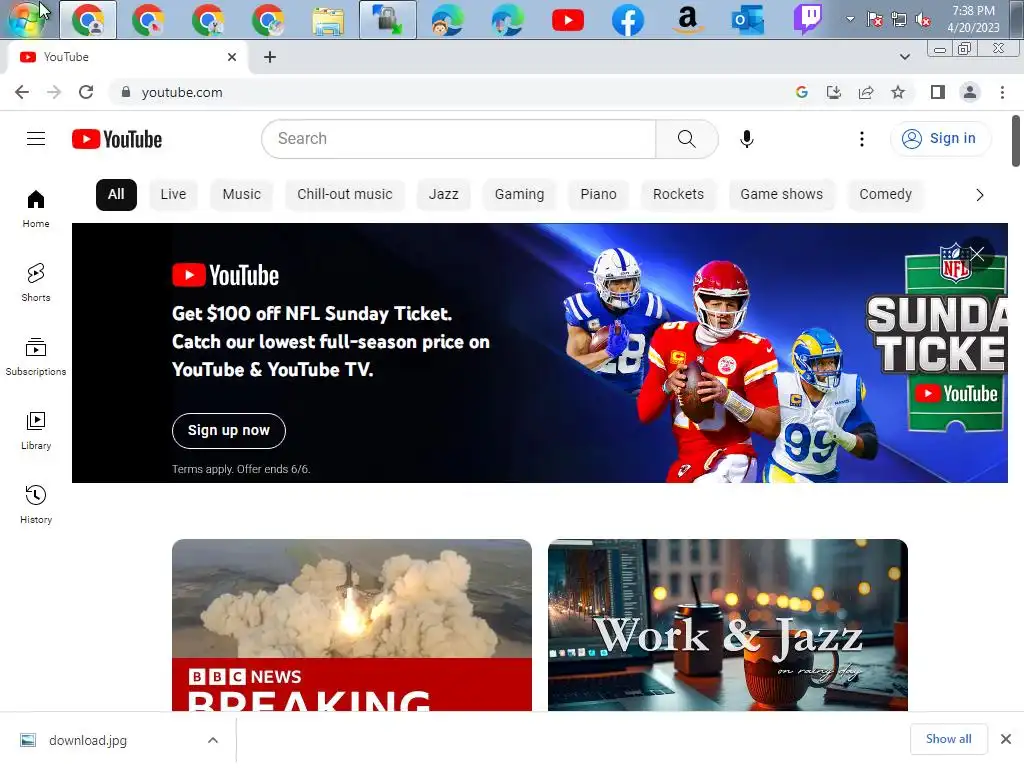
Task: Open new tab with plus button
Action: (270, 57)
